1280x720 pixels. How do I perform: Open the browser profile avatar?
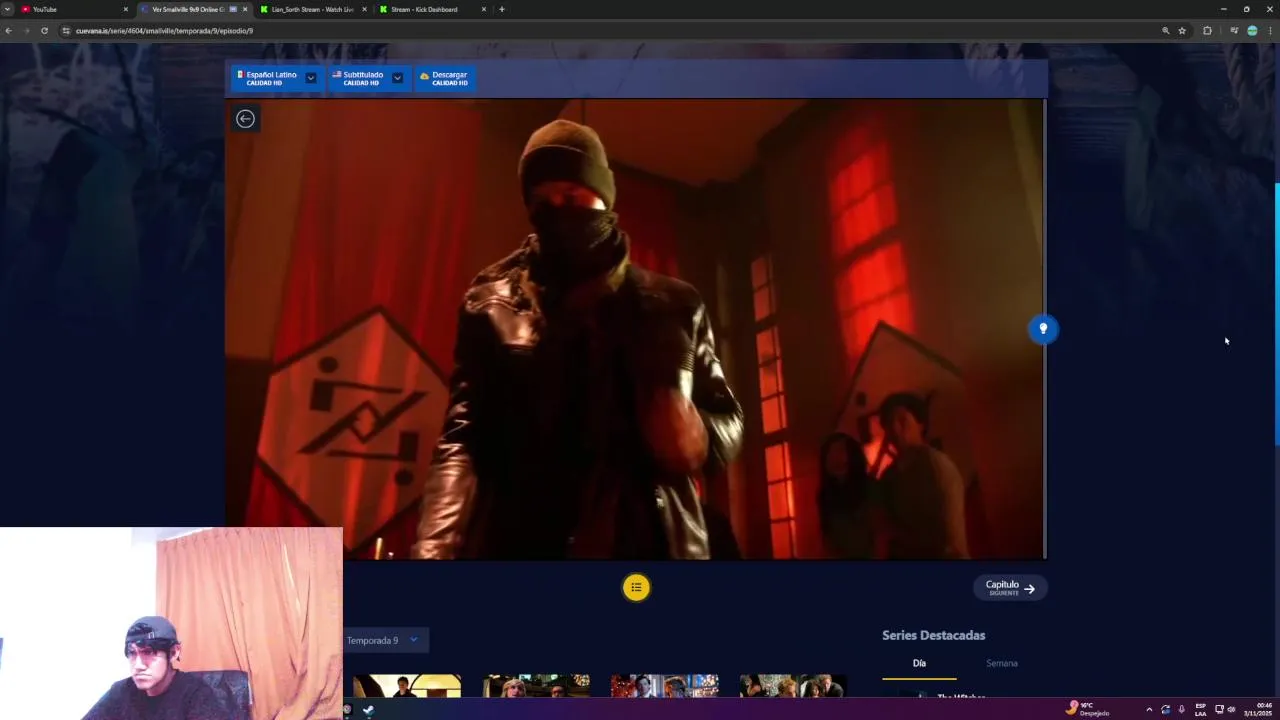(1252, 31)
